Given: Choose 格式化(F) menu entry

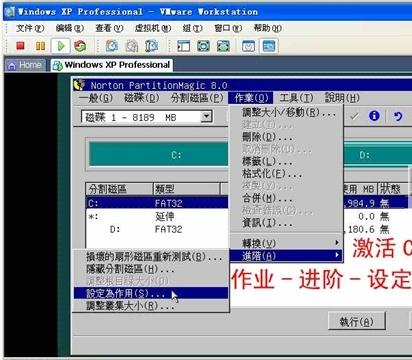Looking at the screenshot, I should click(287, 174).
